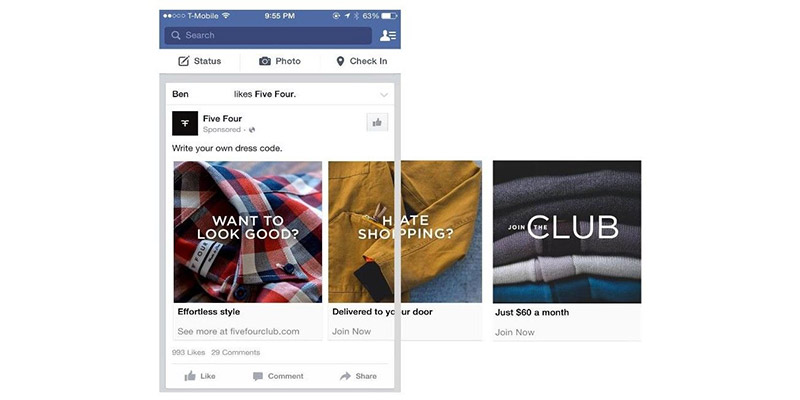Open the Five Four page name link
Image resolution: width=800 pixels, height=400 pixels.
[222, 118]
